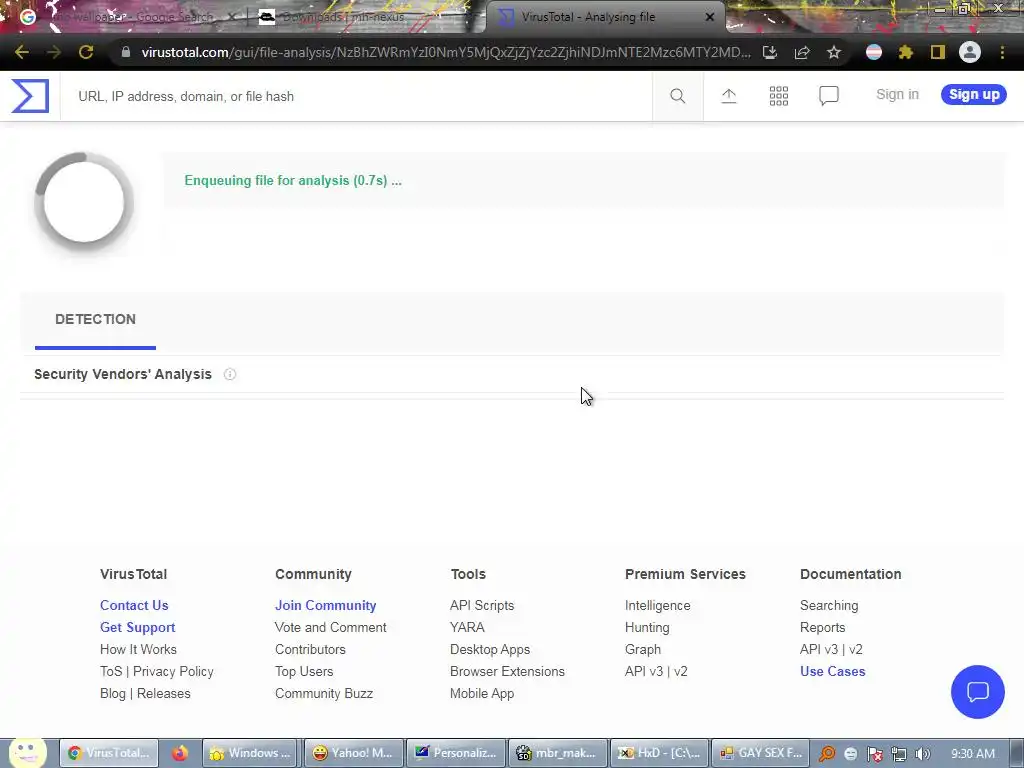Open the Graph link
1024x768 pixels.
tap(643, 650)
